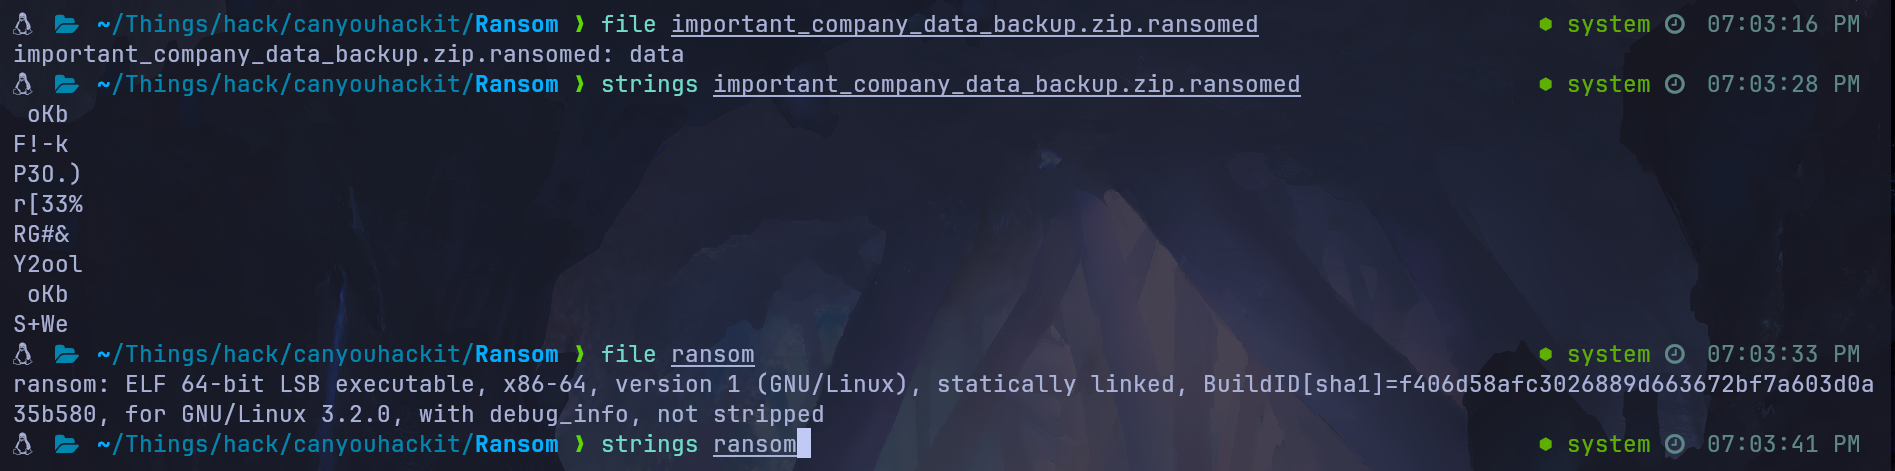The width and height of the screenshot is (1895, 471).
Task: Click the underlined .zip.ransomed filename in the strings command
Action: (x=1007, y=84)
